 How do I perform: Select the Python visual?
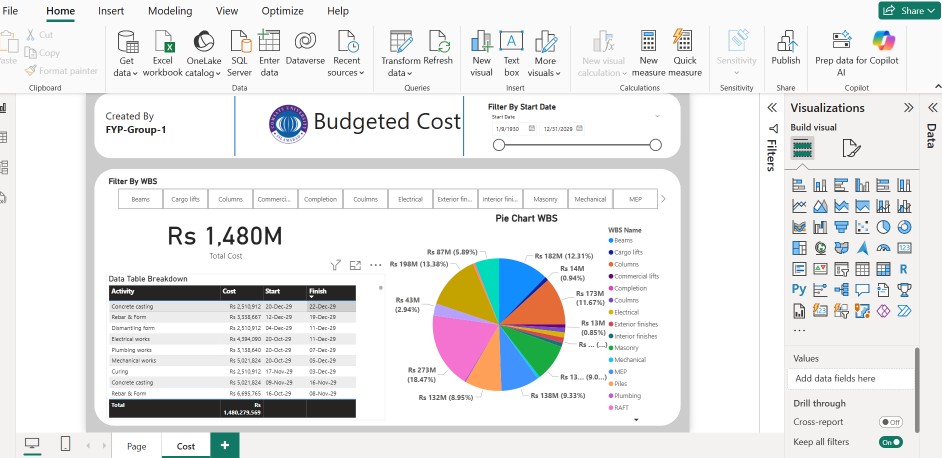coord(799,290)
